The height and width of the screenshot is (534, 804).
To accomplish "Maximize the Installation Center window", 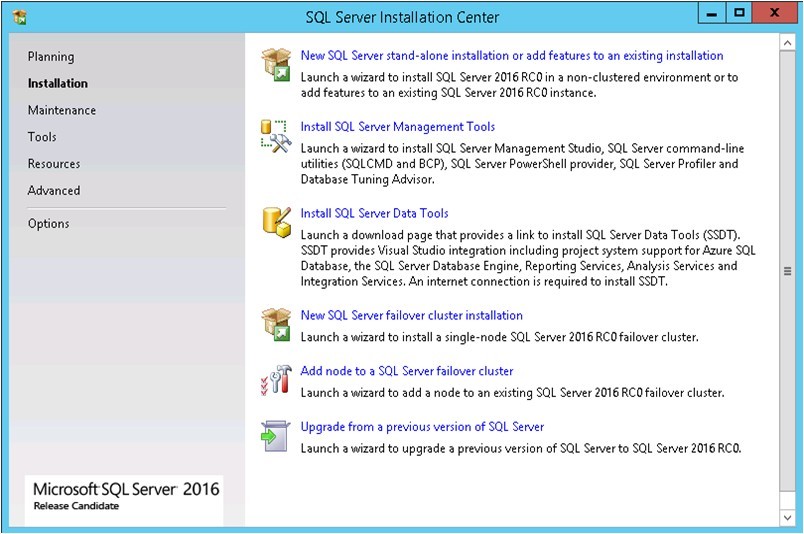I will pyautogui.click(x=739, y=14).
